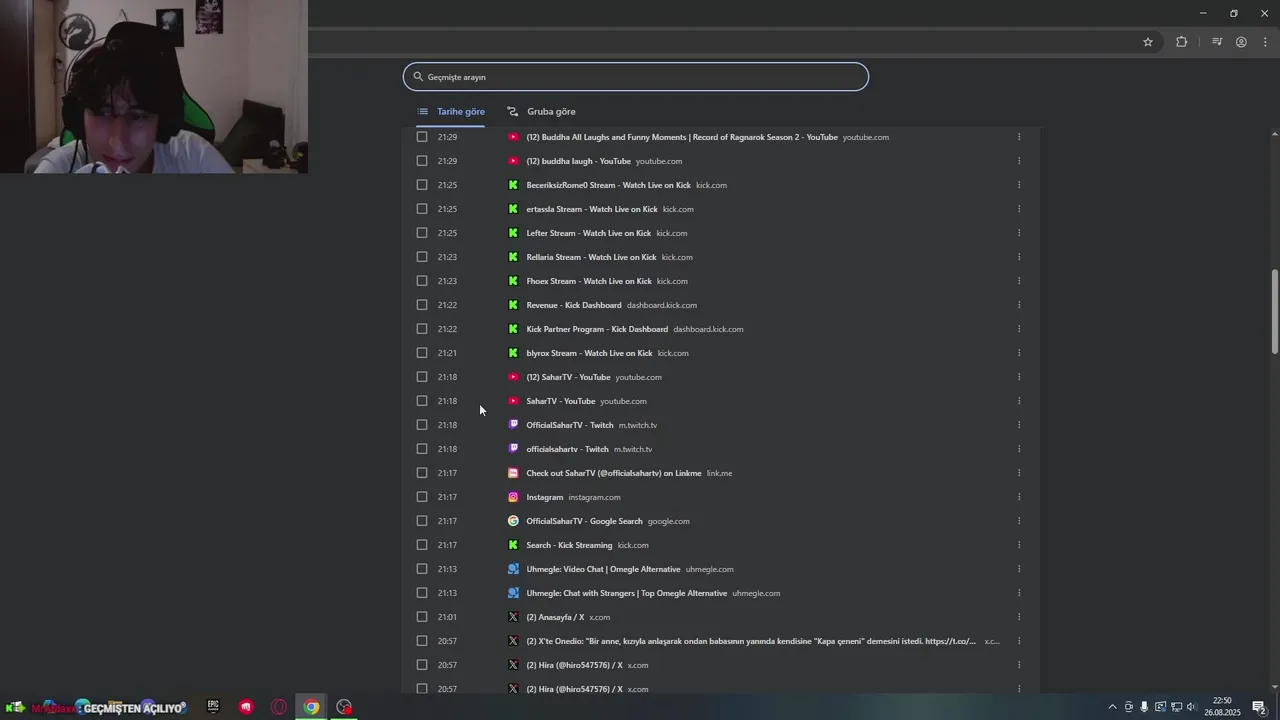1280x720 pixels.
Task: Click the history page vertical scrollbar thumb
Action: [x=1275, y=311]
